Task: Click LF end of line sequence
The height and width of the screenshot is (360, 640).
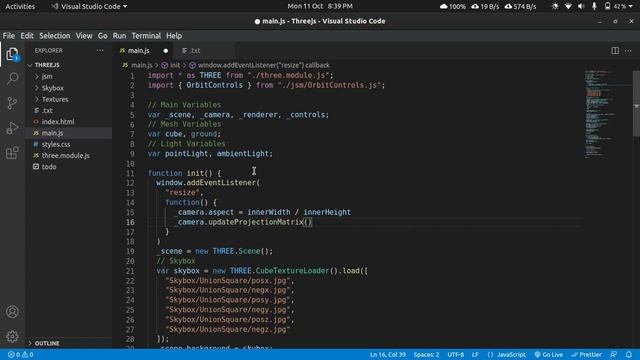Action: [x=475, y=355]
